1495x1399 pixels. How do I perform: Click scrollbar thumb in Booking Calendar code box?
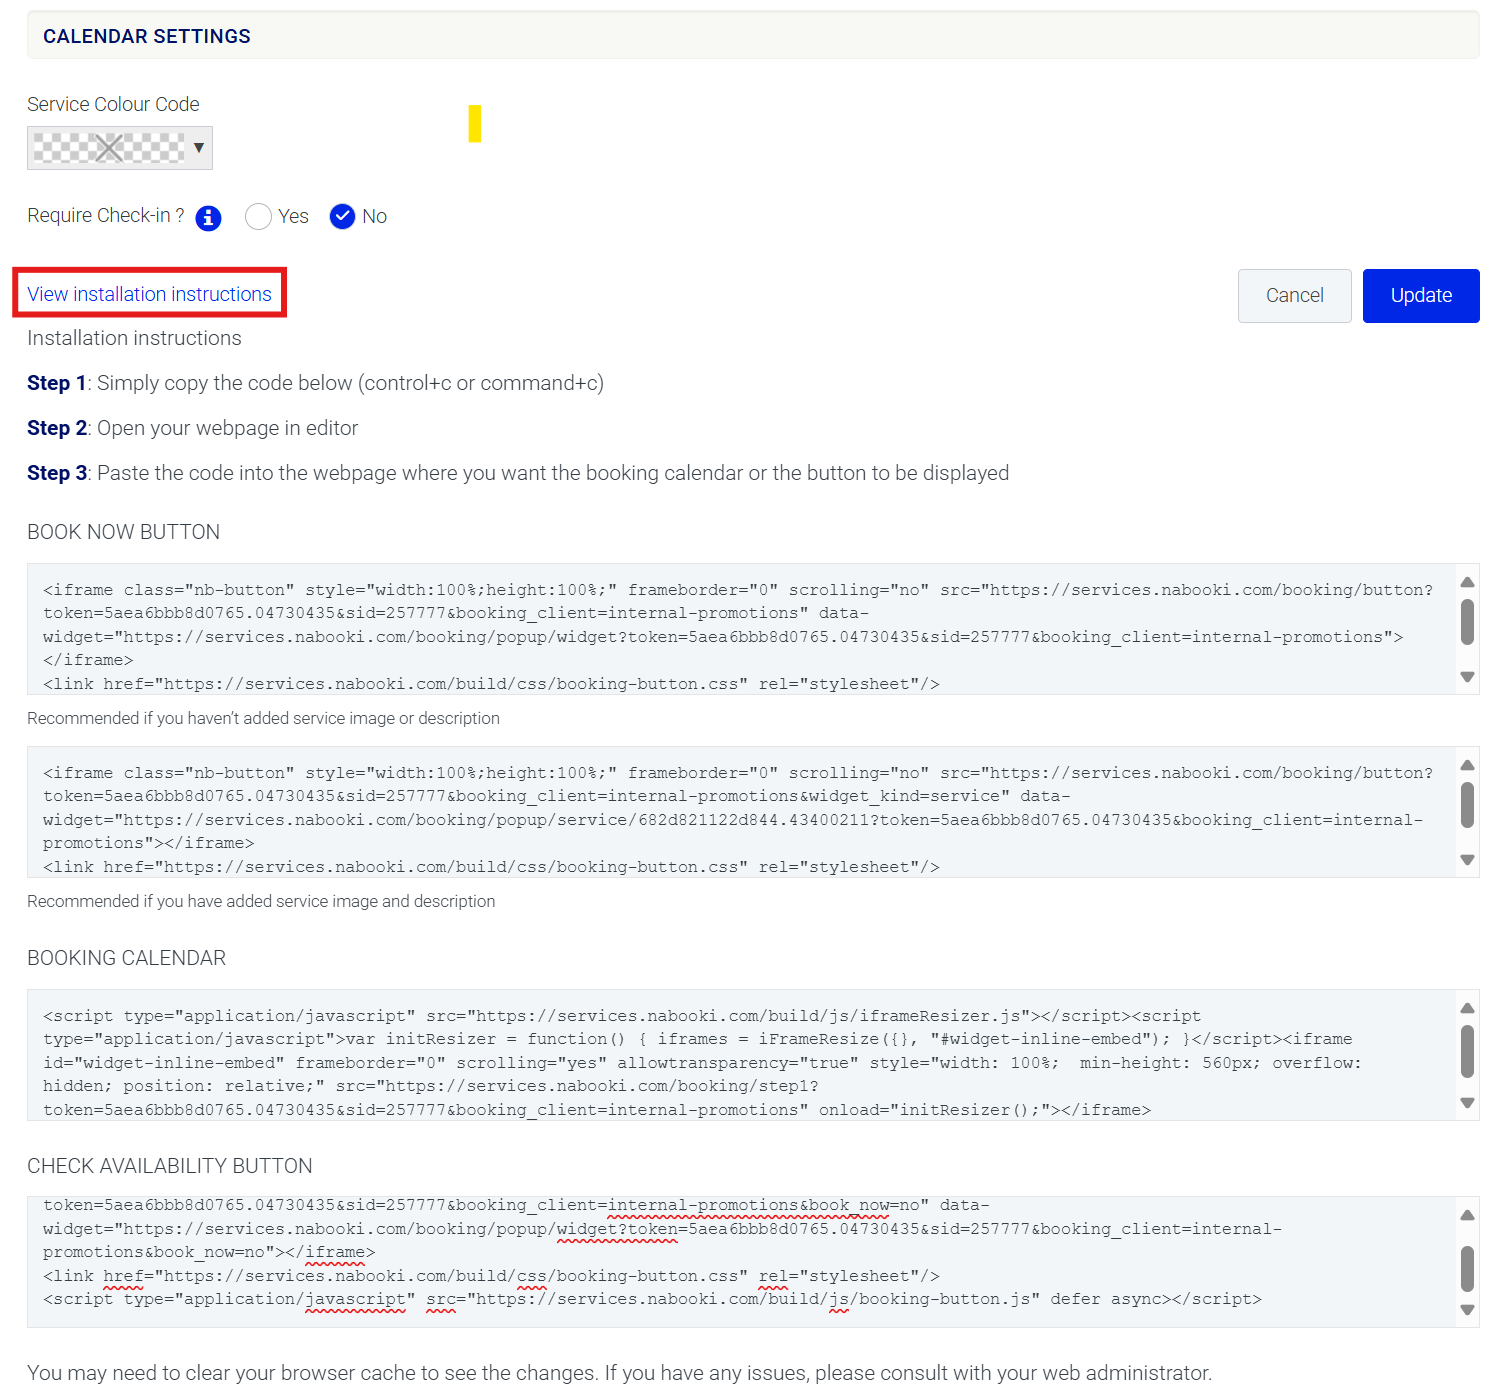click(1467, 1051)
